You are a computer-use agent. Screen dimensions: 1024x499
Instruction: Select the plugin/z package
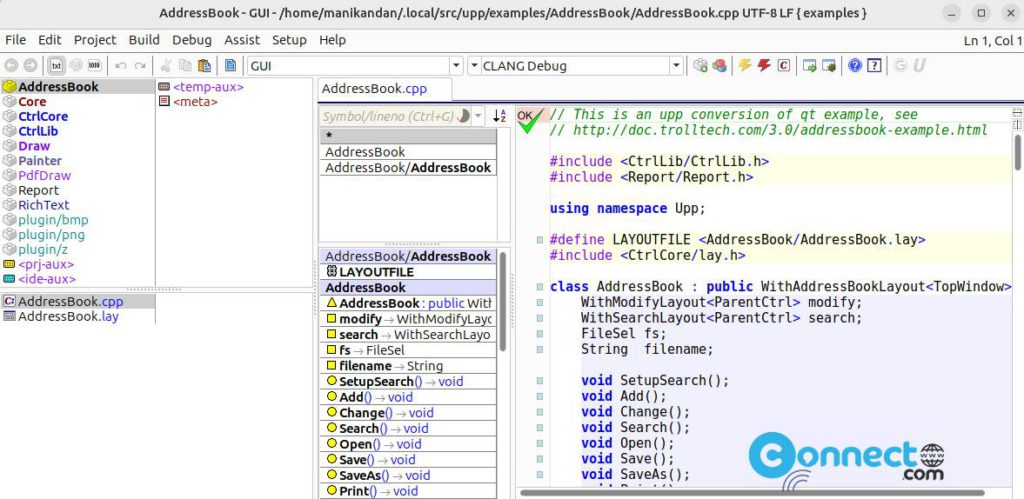point(77,250)
